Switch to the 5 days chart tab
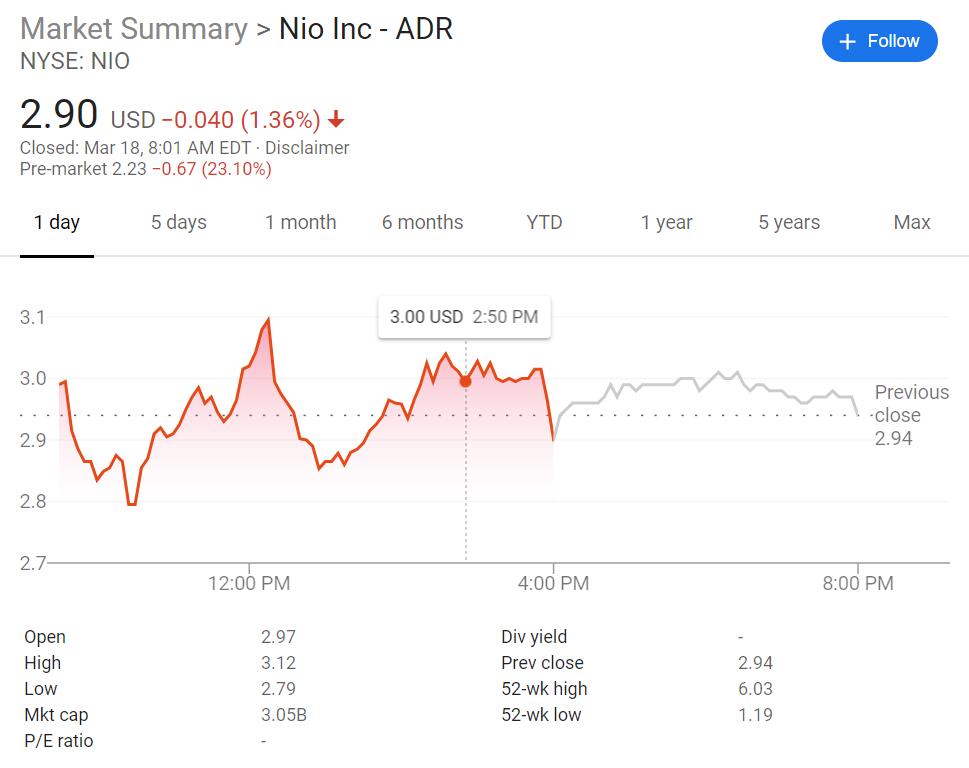 [178, 222]
